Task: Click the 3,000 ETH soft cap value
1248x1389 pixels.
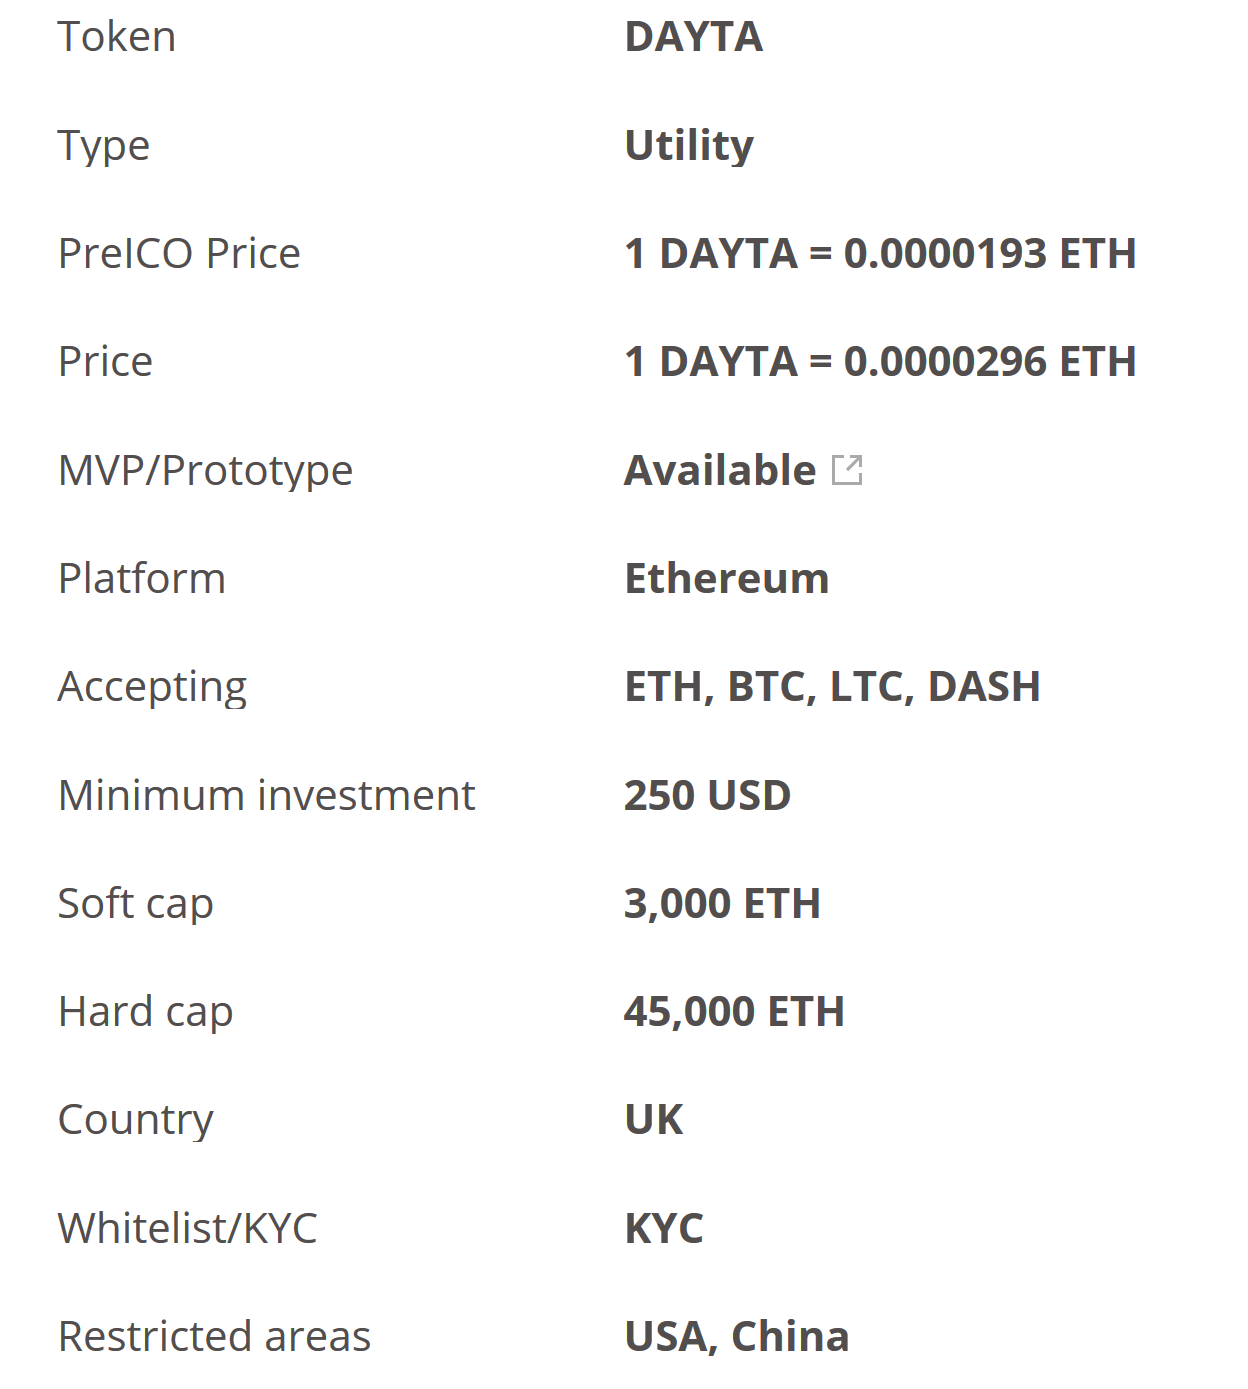Action: (x=722, y=904)
